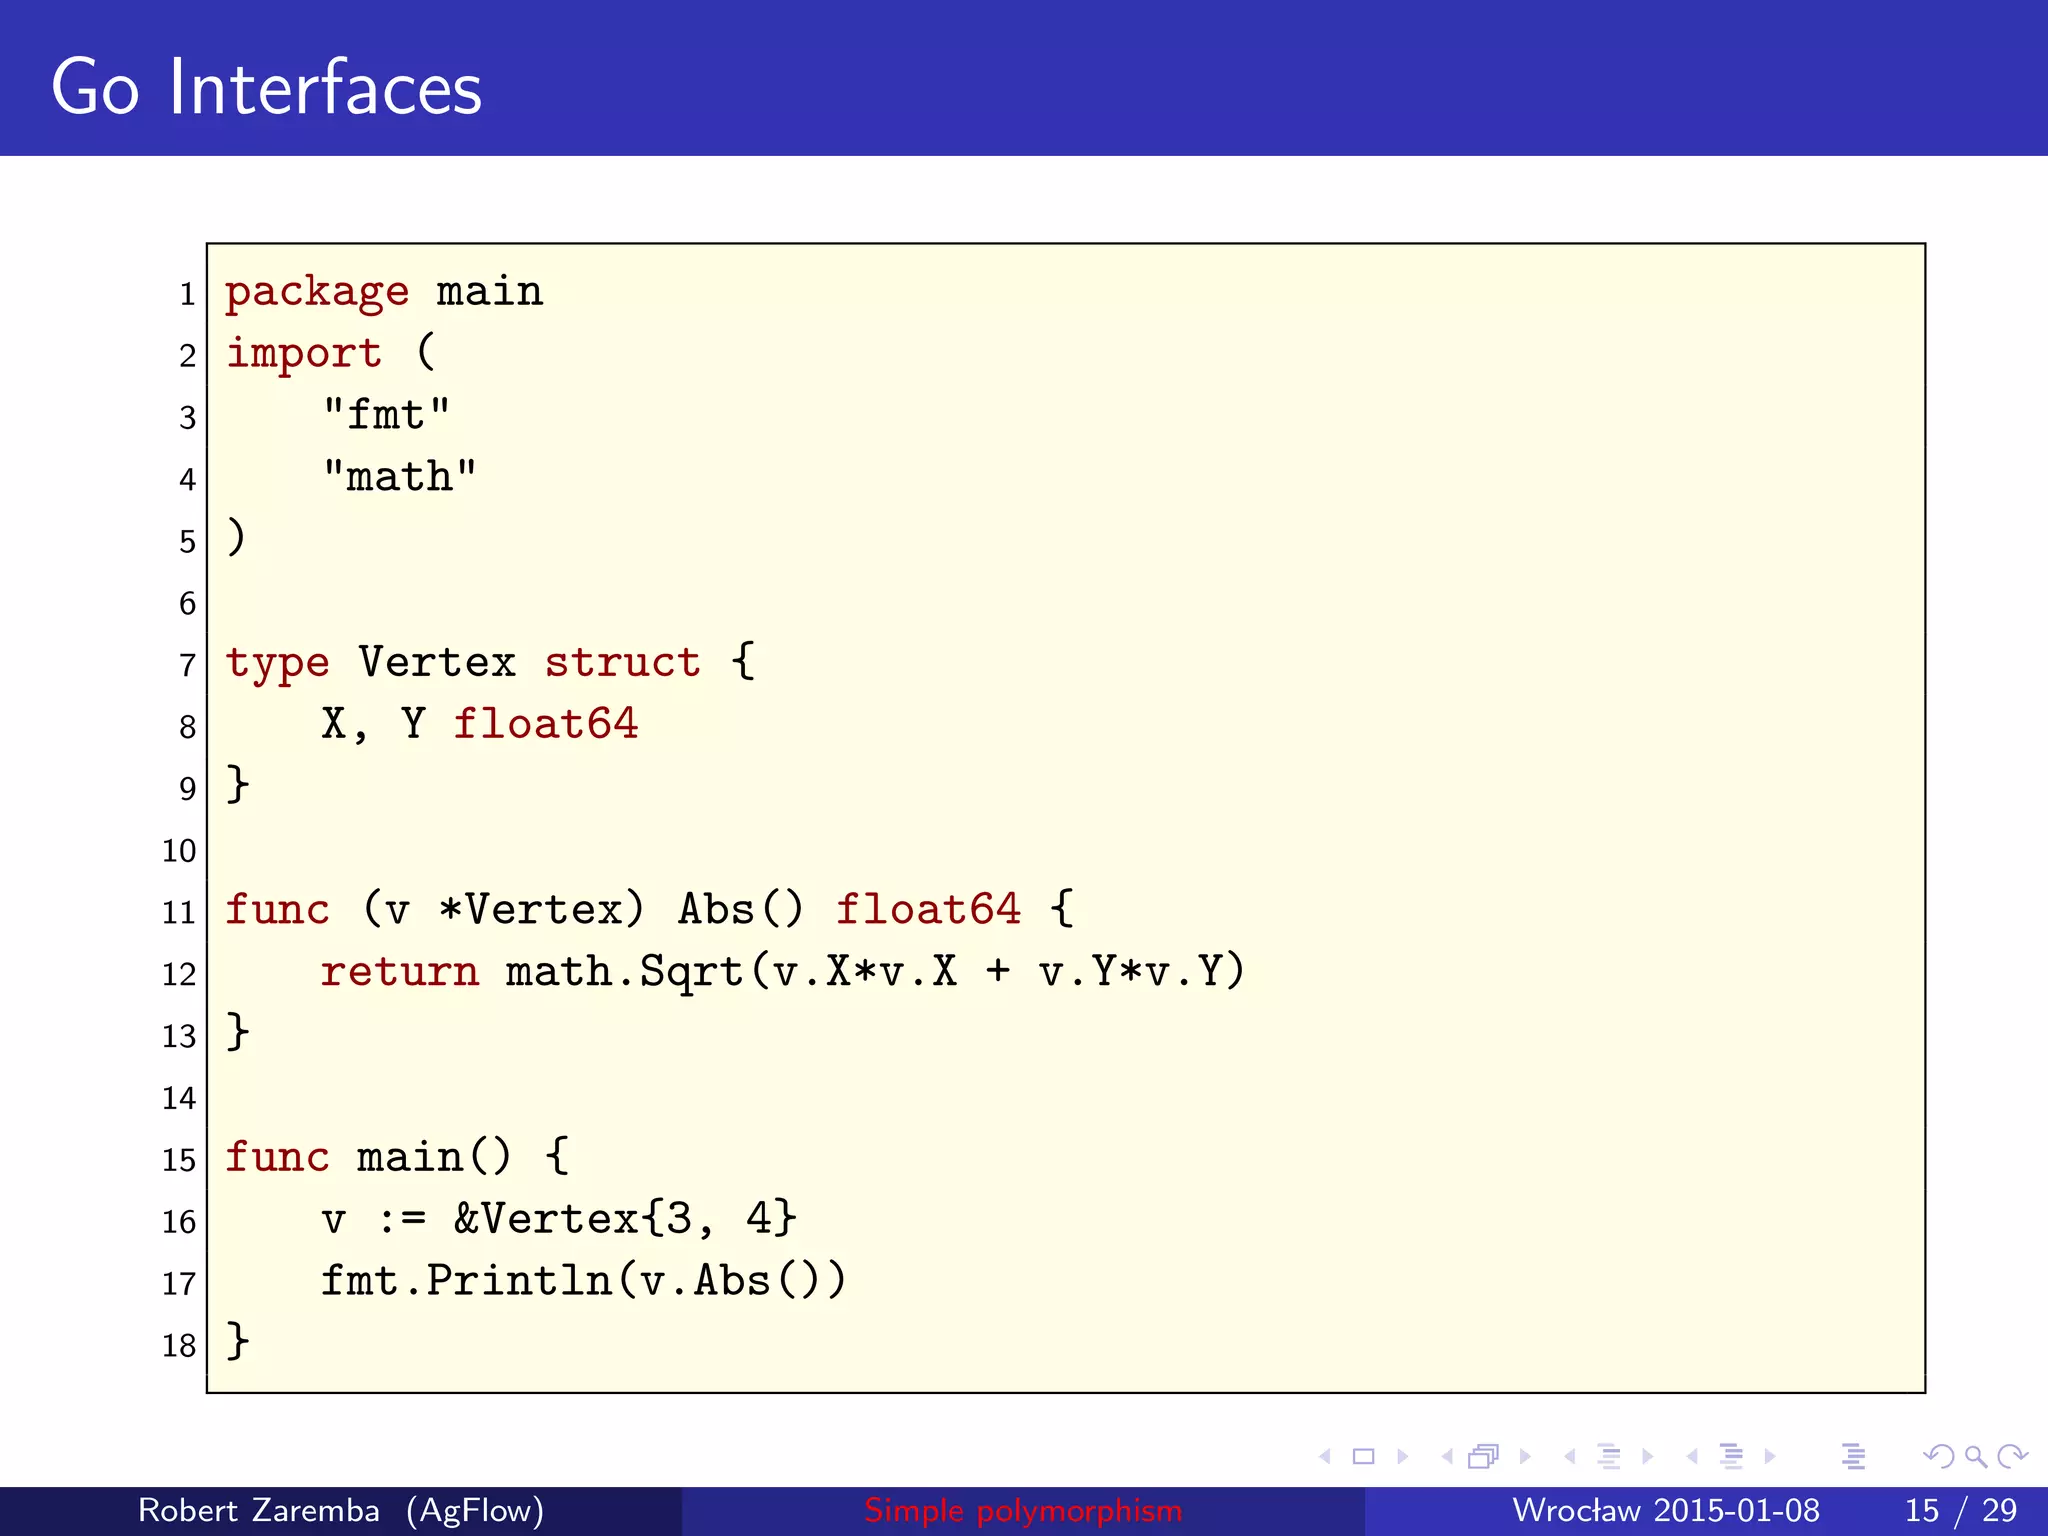Click the magnifier search icon
Viewport: 2048px width, 1536px height.
tap(1975, 1457)
